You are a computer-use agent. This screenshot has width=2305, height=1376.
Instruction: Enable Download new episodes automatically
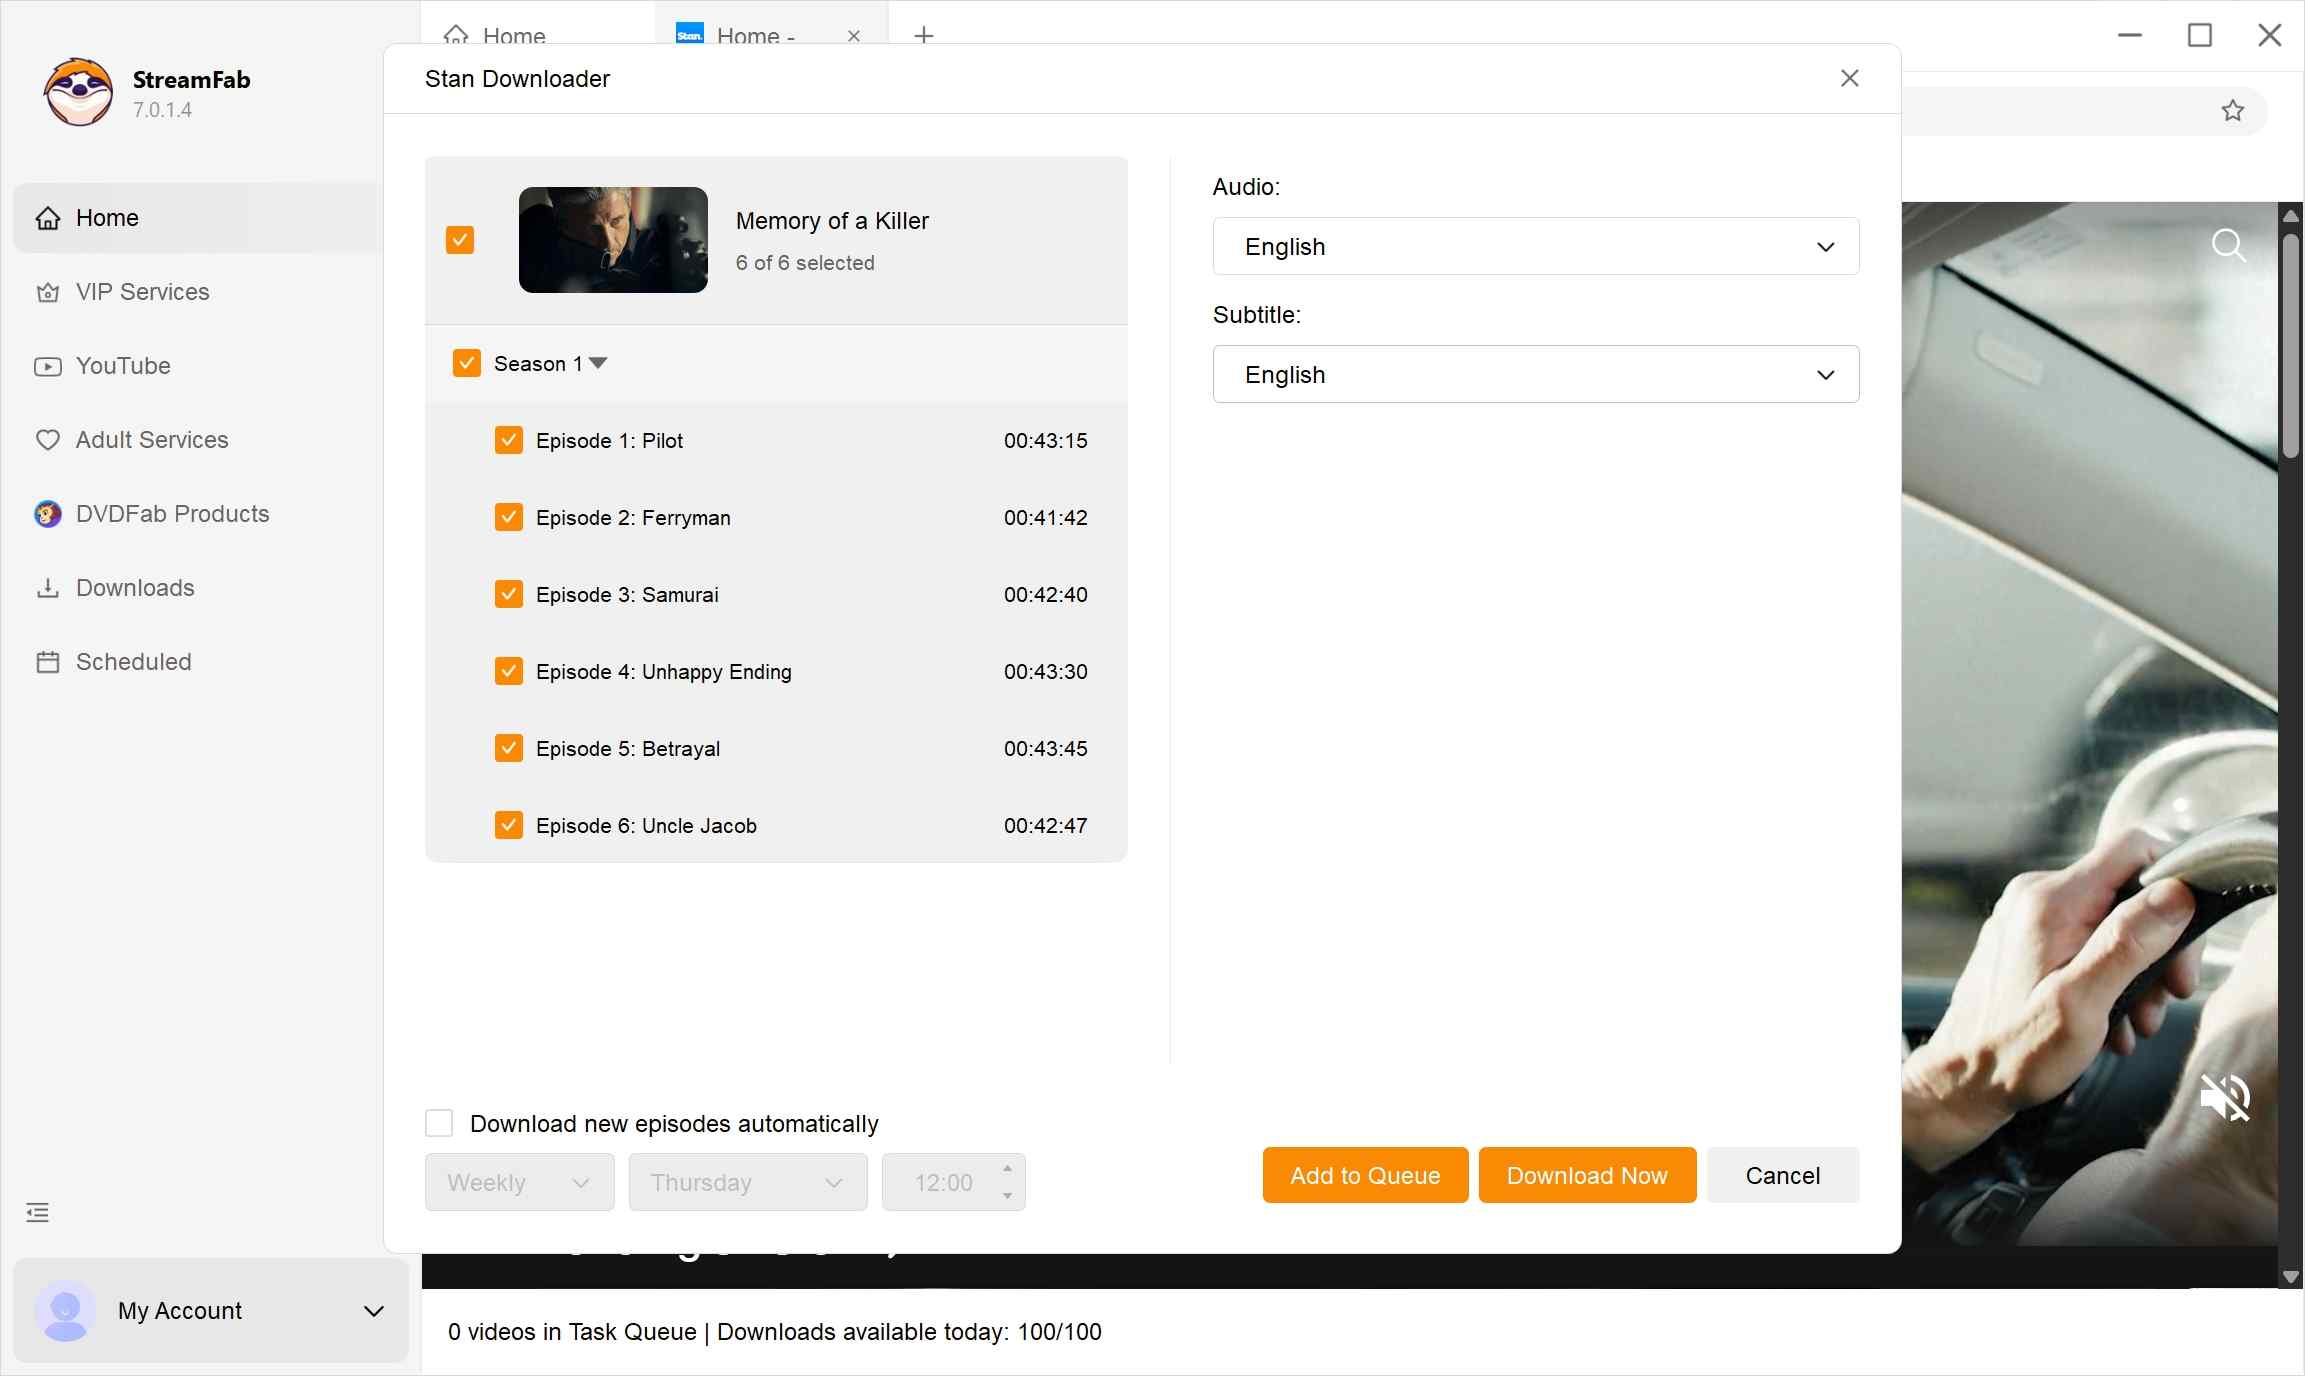439,1123
